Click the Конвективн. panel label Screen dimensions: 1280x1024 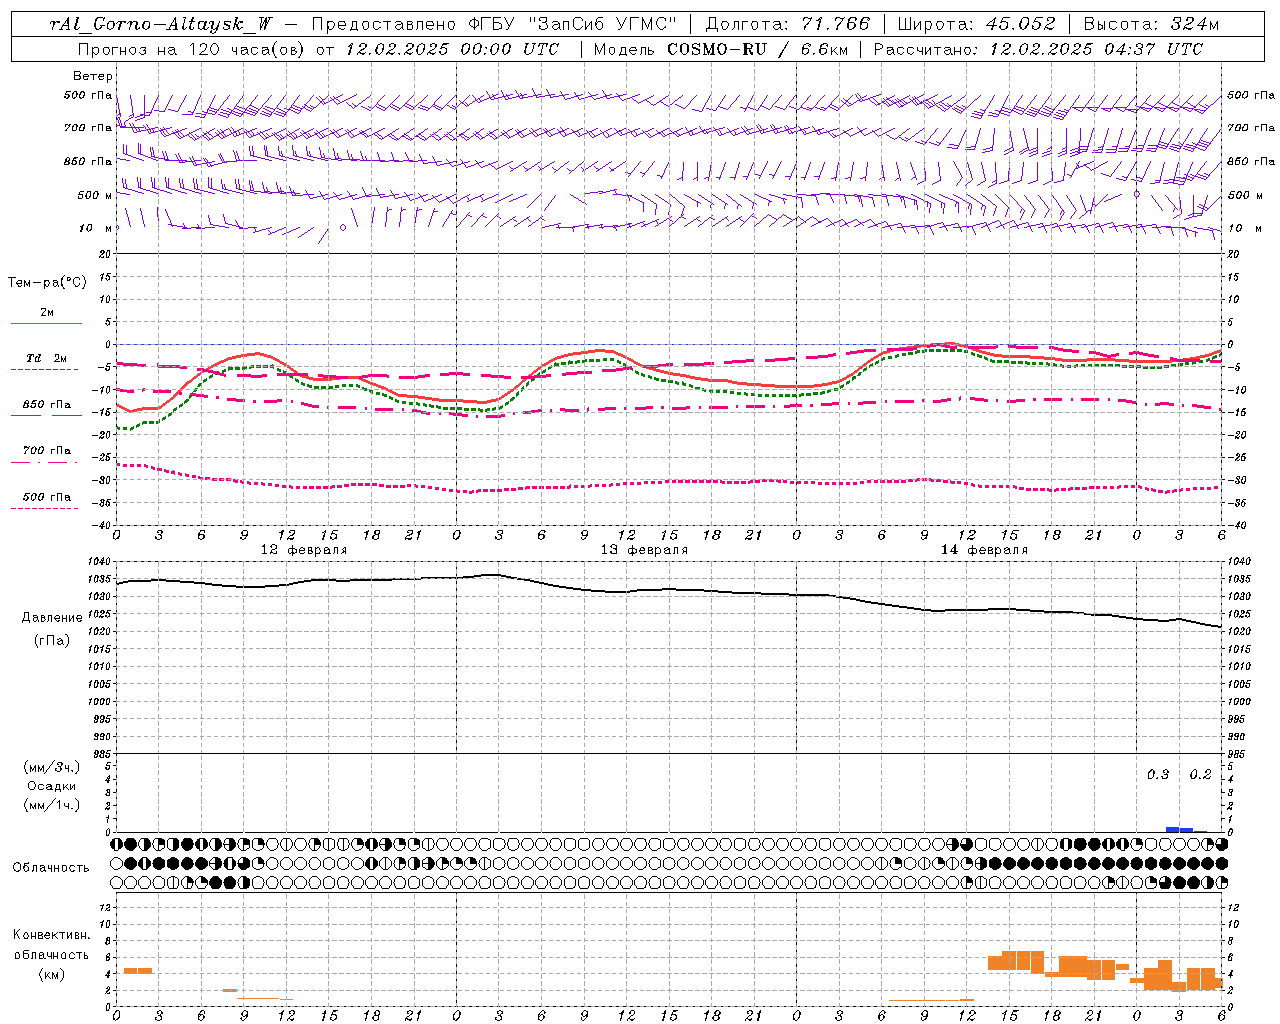(x=52, y=935)
